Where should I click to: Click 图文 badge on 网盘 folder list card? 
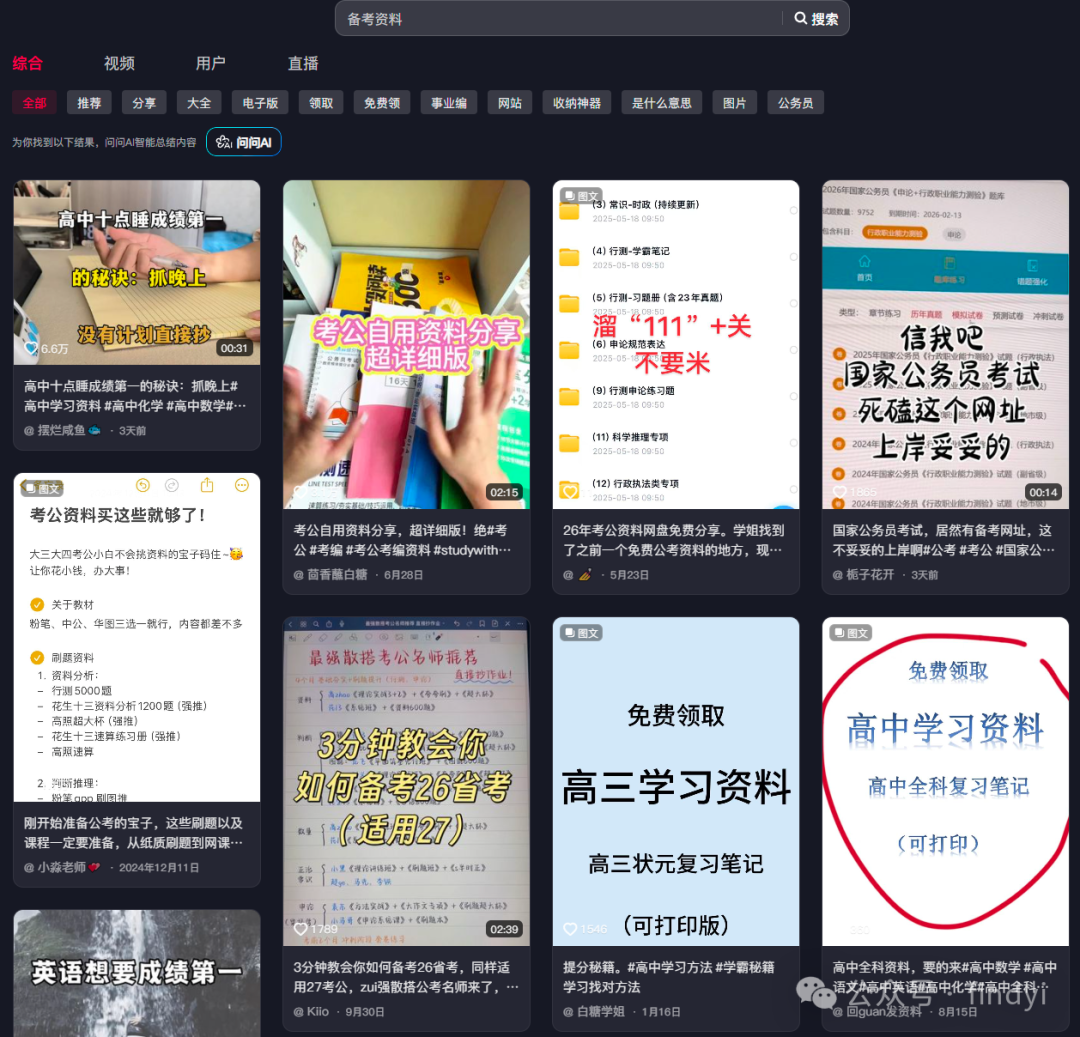point(581,196)
